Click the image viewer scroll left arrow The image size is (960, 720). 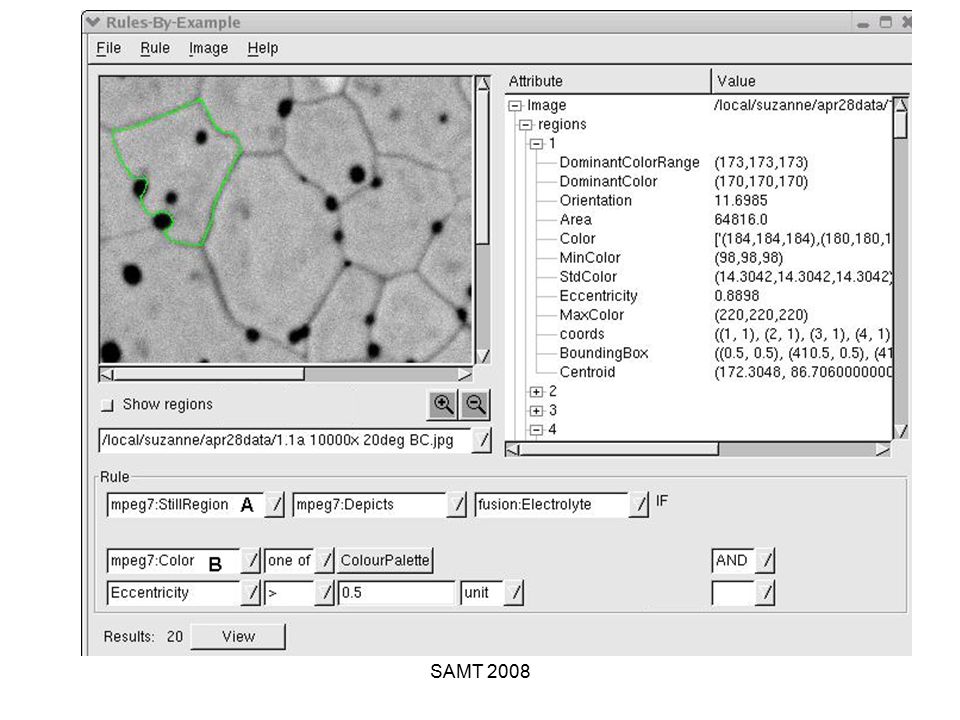(107, 374)
